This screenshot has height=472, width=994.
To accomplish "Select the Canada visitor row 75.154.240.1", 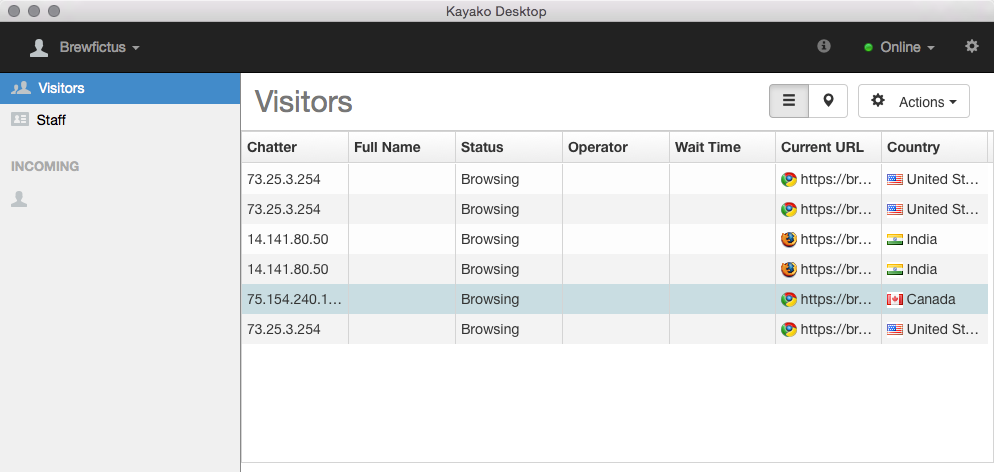I will [614, 299].
